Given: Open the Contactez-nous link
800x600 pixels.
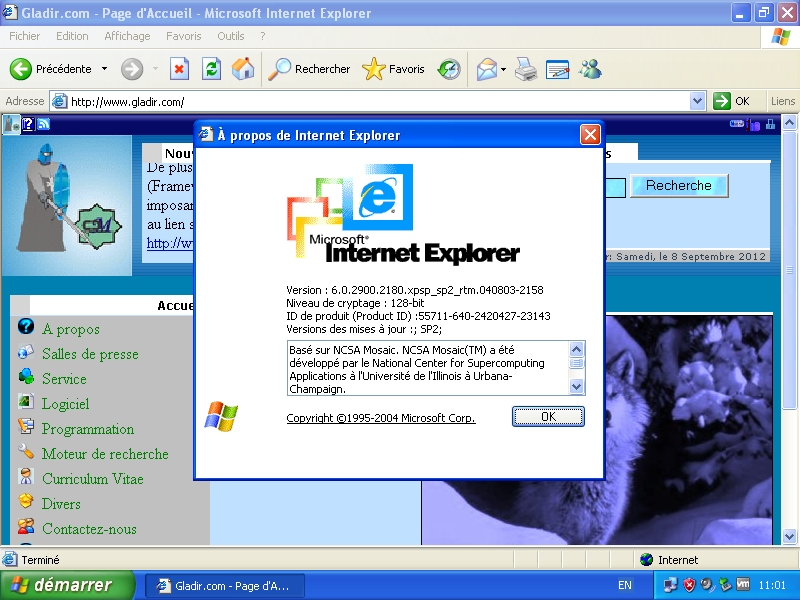Looking at the screenshot, I should pos(89,529).
